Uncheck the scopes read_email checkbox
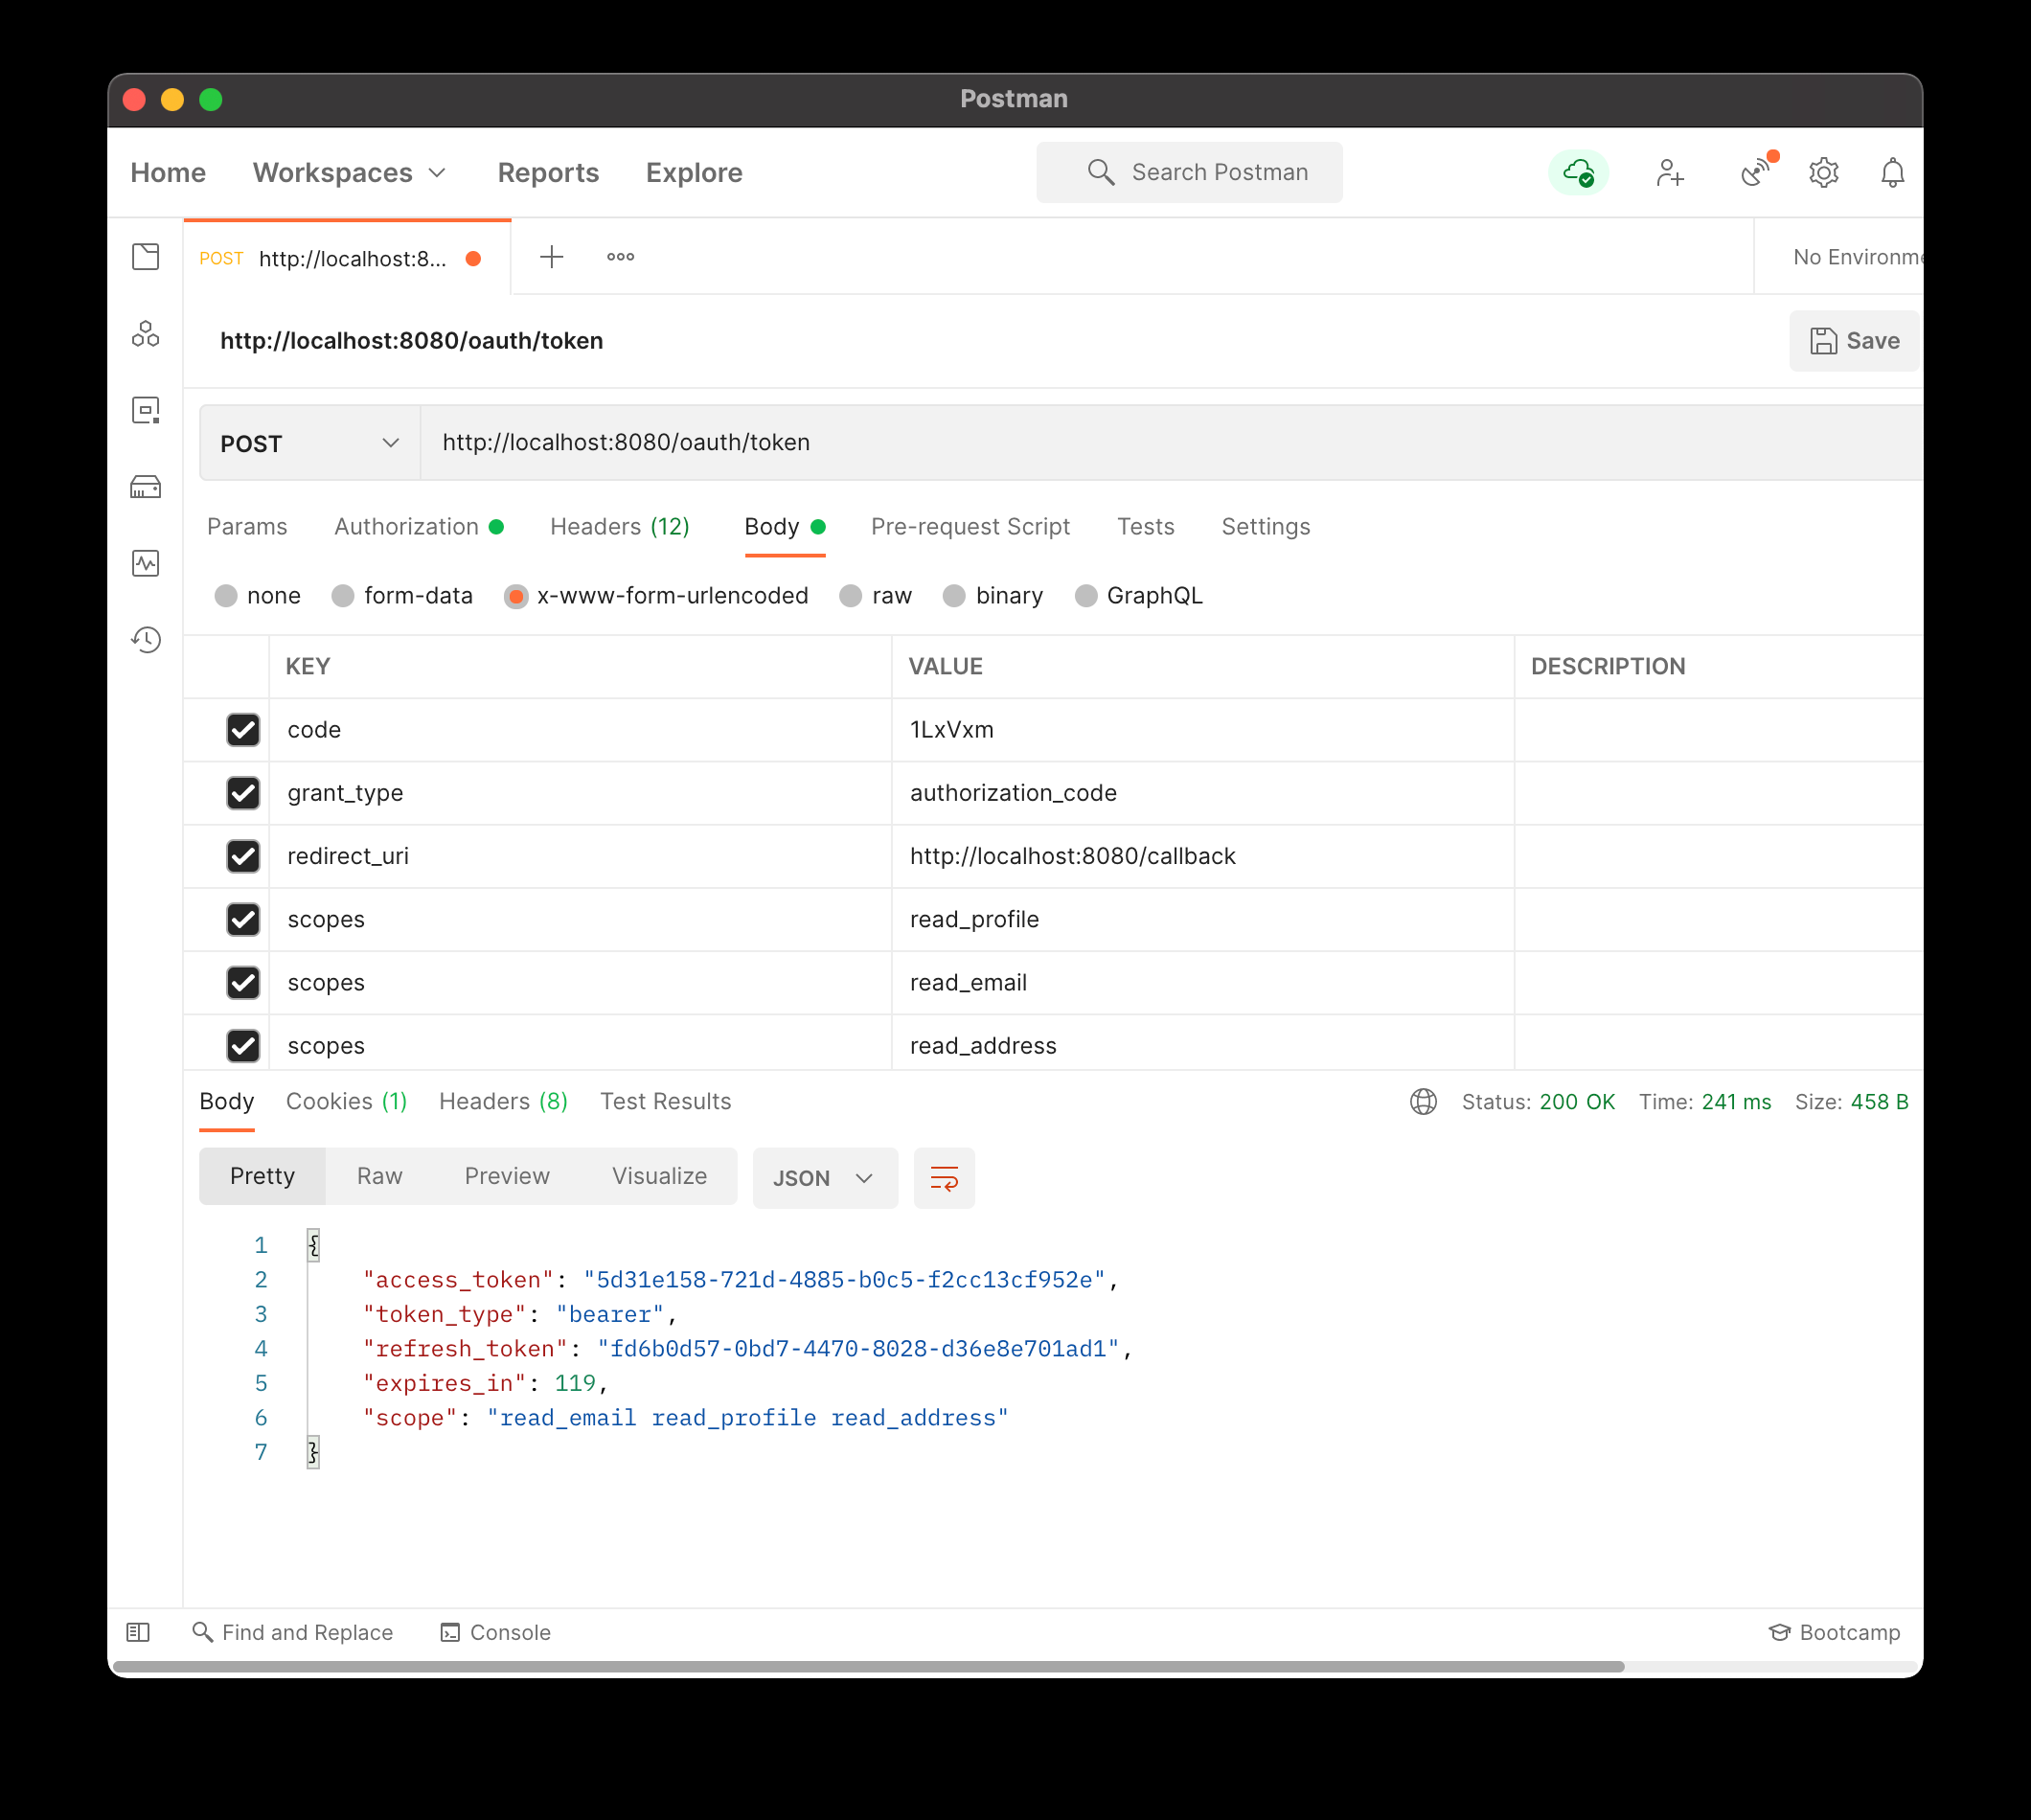 [x=243, y=983]
